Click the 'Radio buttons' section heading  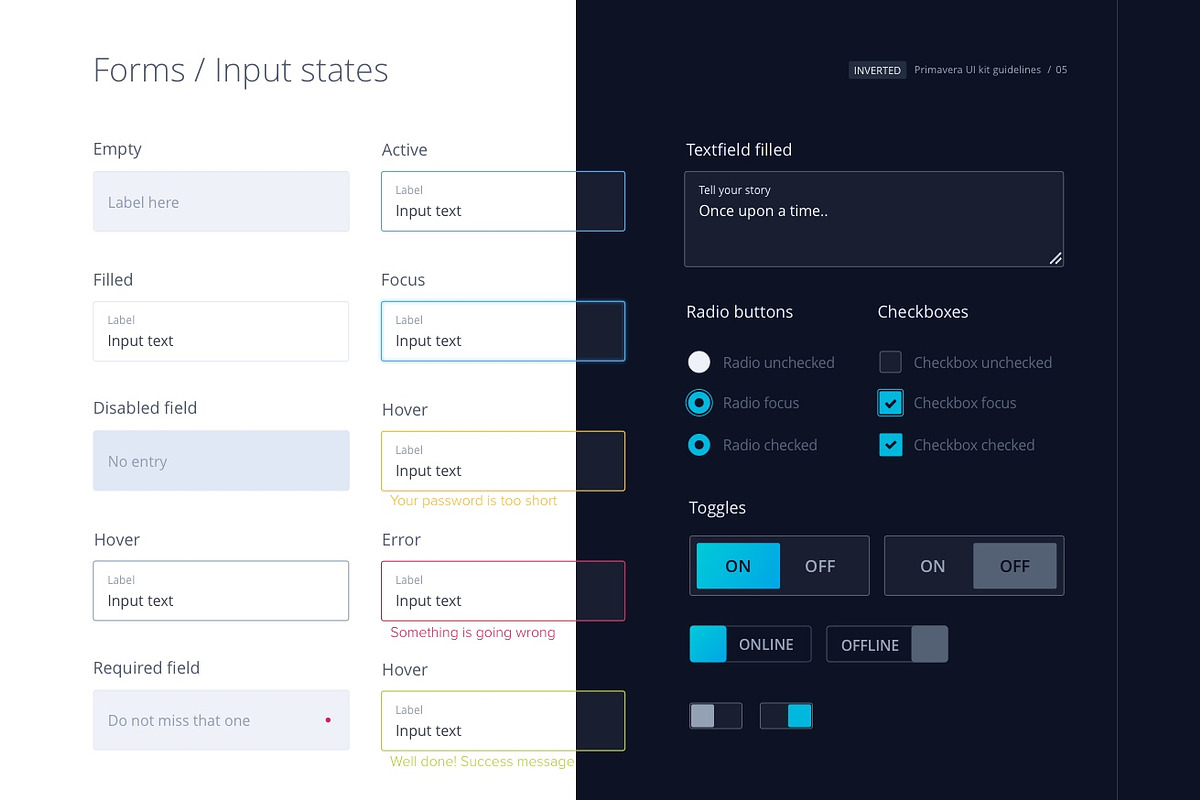(739, 312)
